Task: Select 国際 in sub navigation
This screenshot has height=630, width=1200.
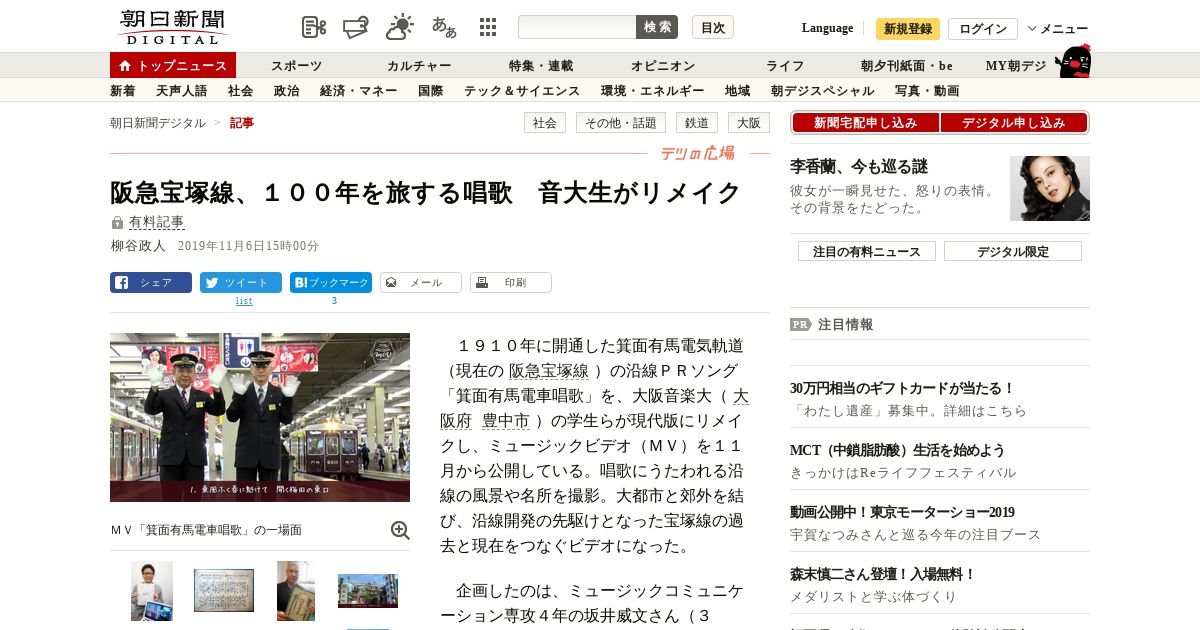Action: [431, 91]
